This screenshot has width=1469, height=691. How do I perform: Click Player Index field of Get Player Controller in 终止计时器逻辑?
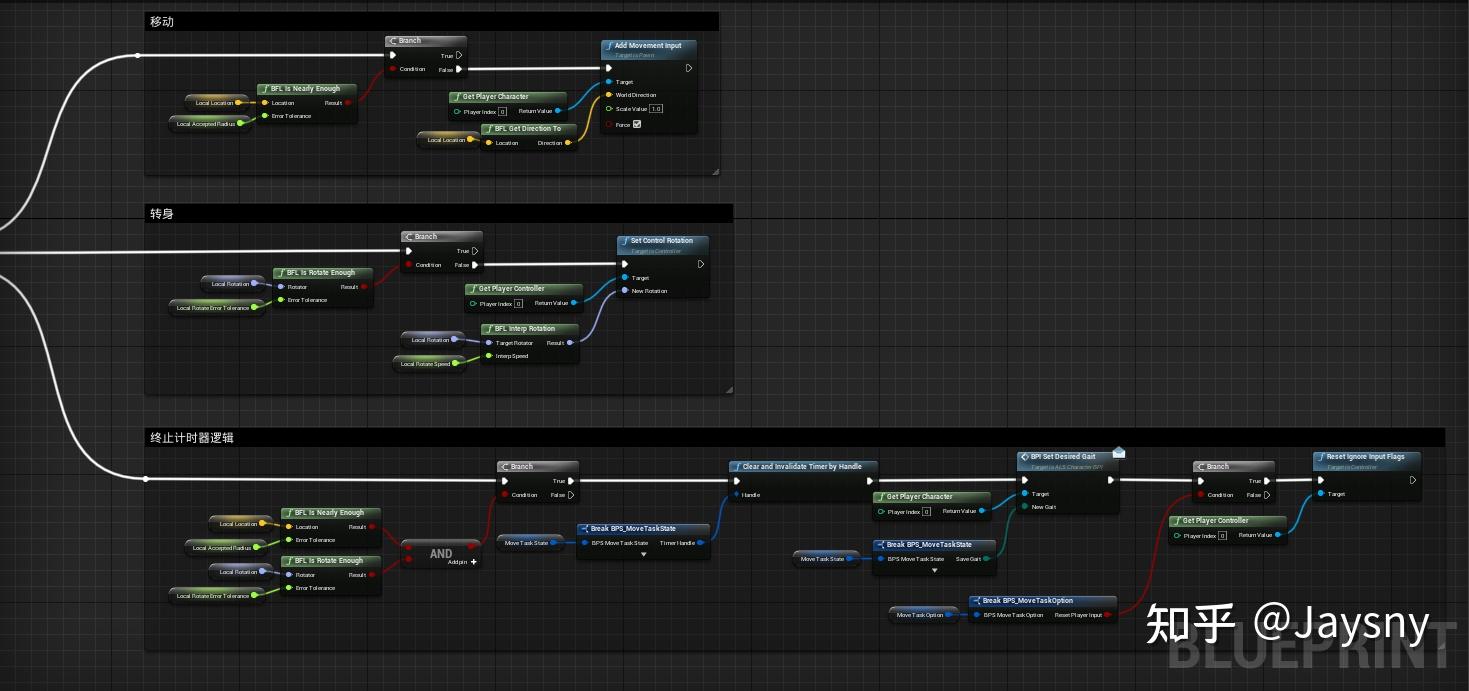coord(1223,536)
